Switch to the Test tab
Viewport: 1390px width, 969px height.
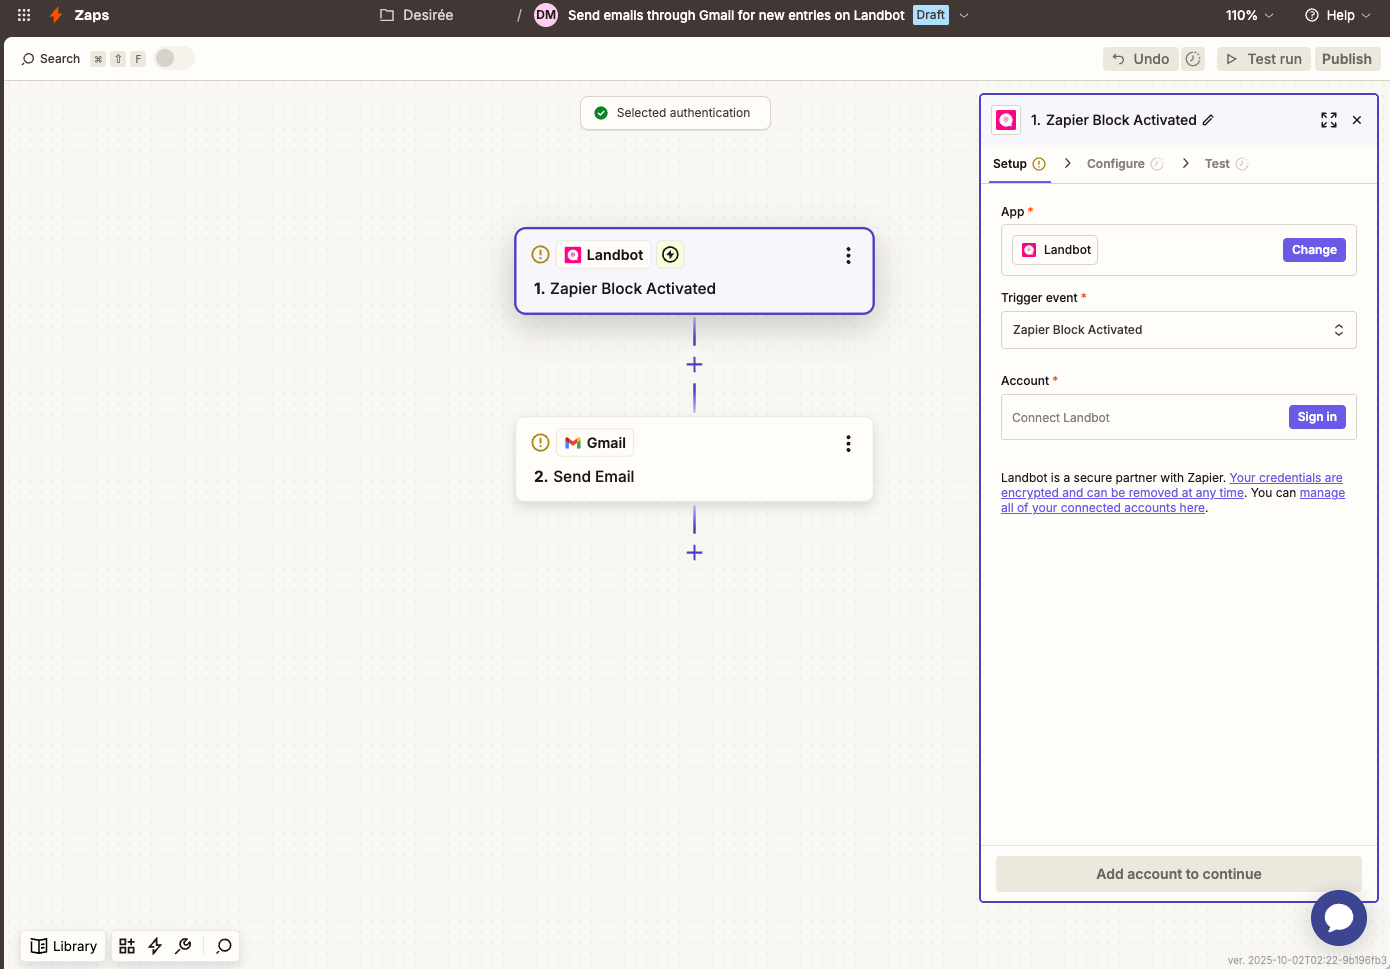[x=1217, y=164]
